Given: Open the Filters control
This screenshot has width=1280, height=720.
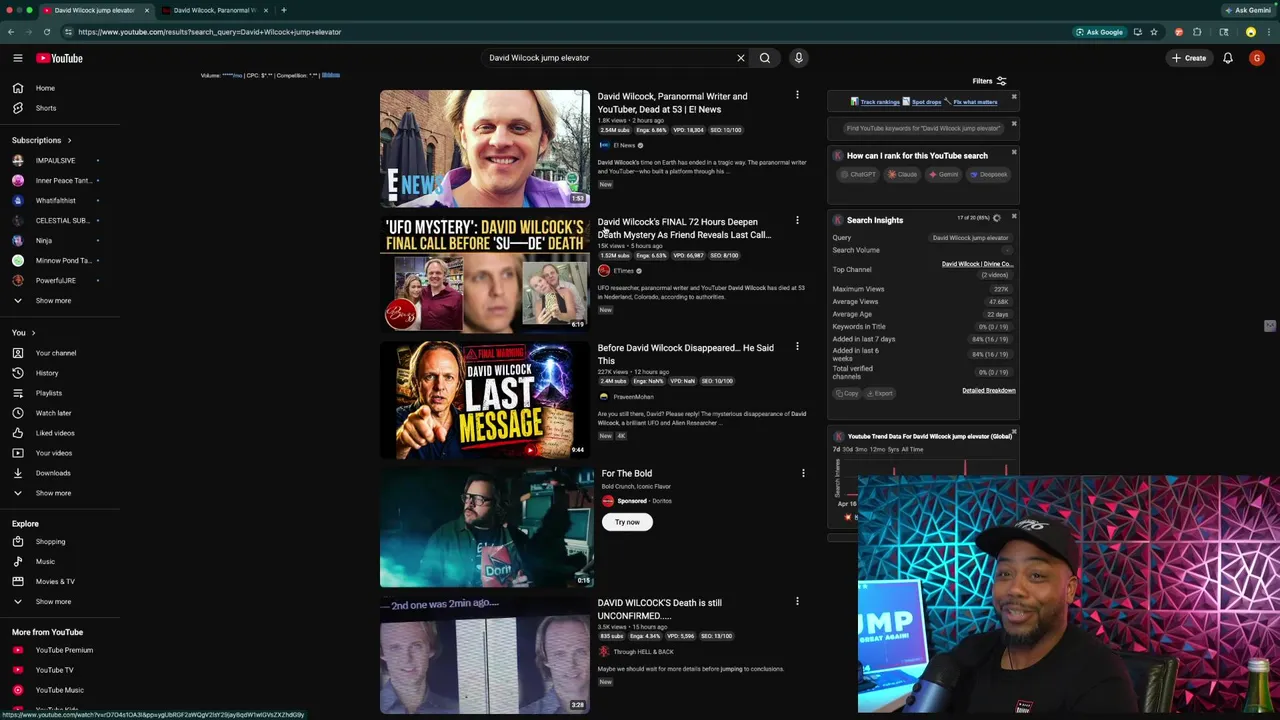Looking at the screenshot, I should click(989, 81).
